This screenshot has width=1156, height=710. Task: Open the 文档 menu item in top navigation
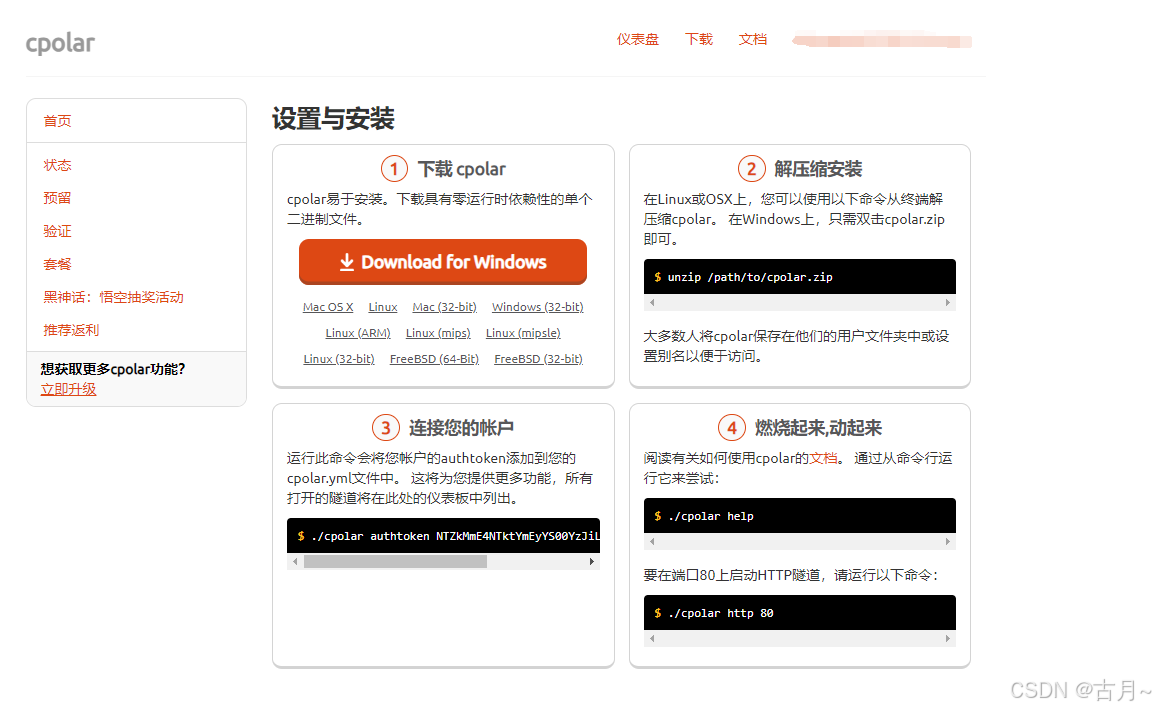[753, 39]
